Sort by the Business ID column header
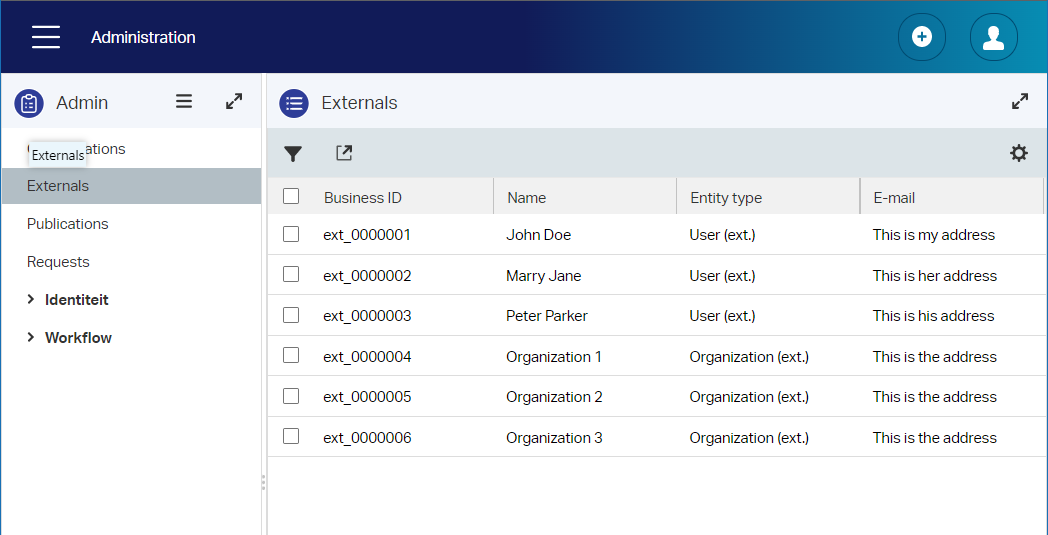 coord(363,198)
